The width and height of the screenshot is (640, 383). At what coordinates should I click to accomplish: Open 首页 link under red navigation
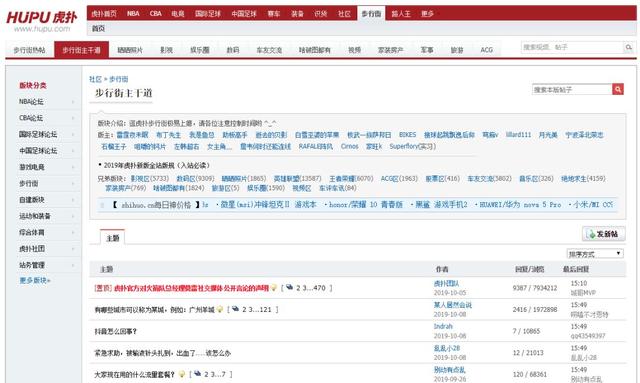click(x=98, y=29)
